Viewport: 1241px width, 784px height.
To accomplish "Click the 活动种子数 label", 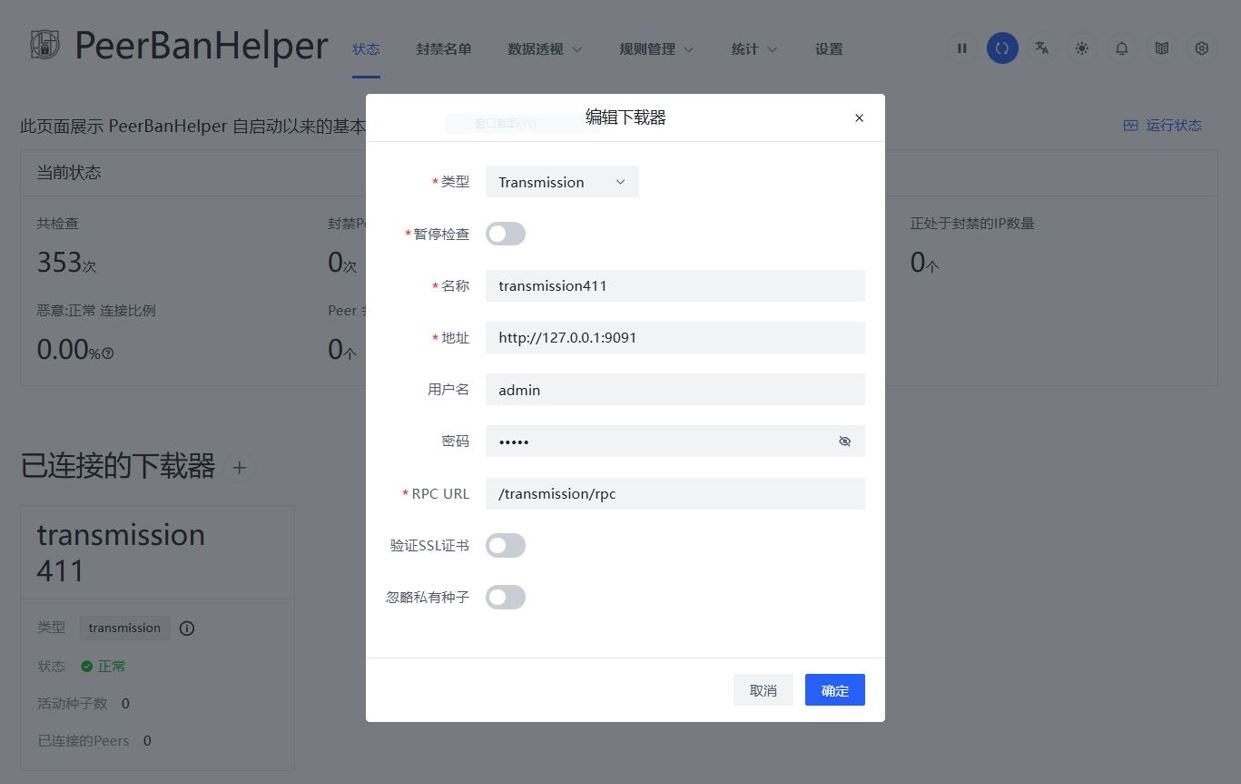I will pos(72,703).
